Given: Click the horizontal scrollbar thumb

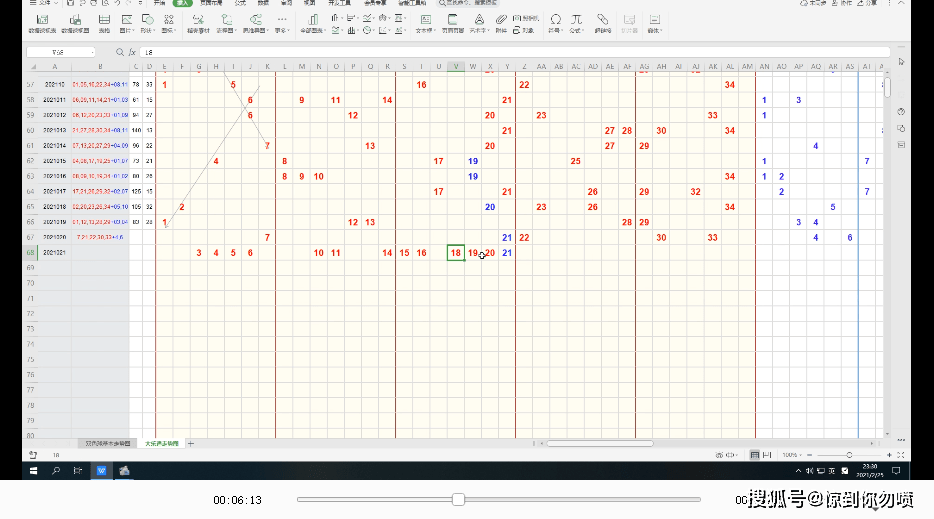Looking at the screenshot, I should [600, 443].
